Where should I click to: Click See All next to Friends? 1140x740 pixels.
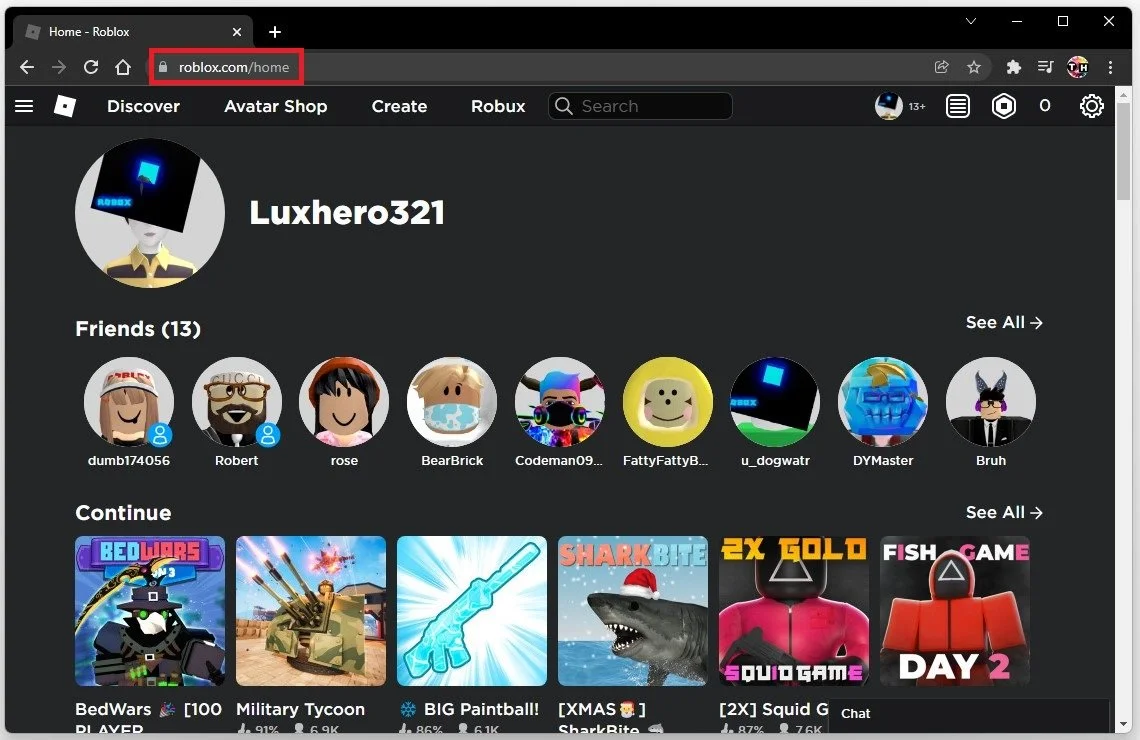tap(1004, 322)
